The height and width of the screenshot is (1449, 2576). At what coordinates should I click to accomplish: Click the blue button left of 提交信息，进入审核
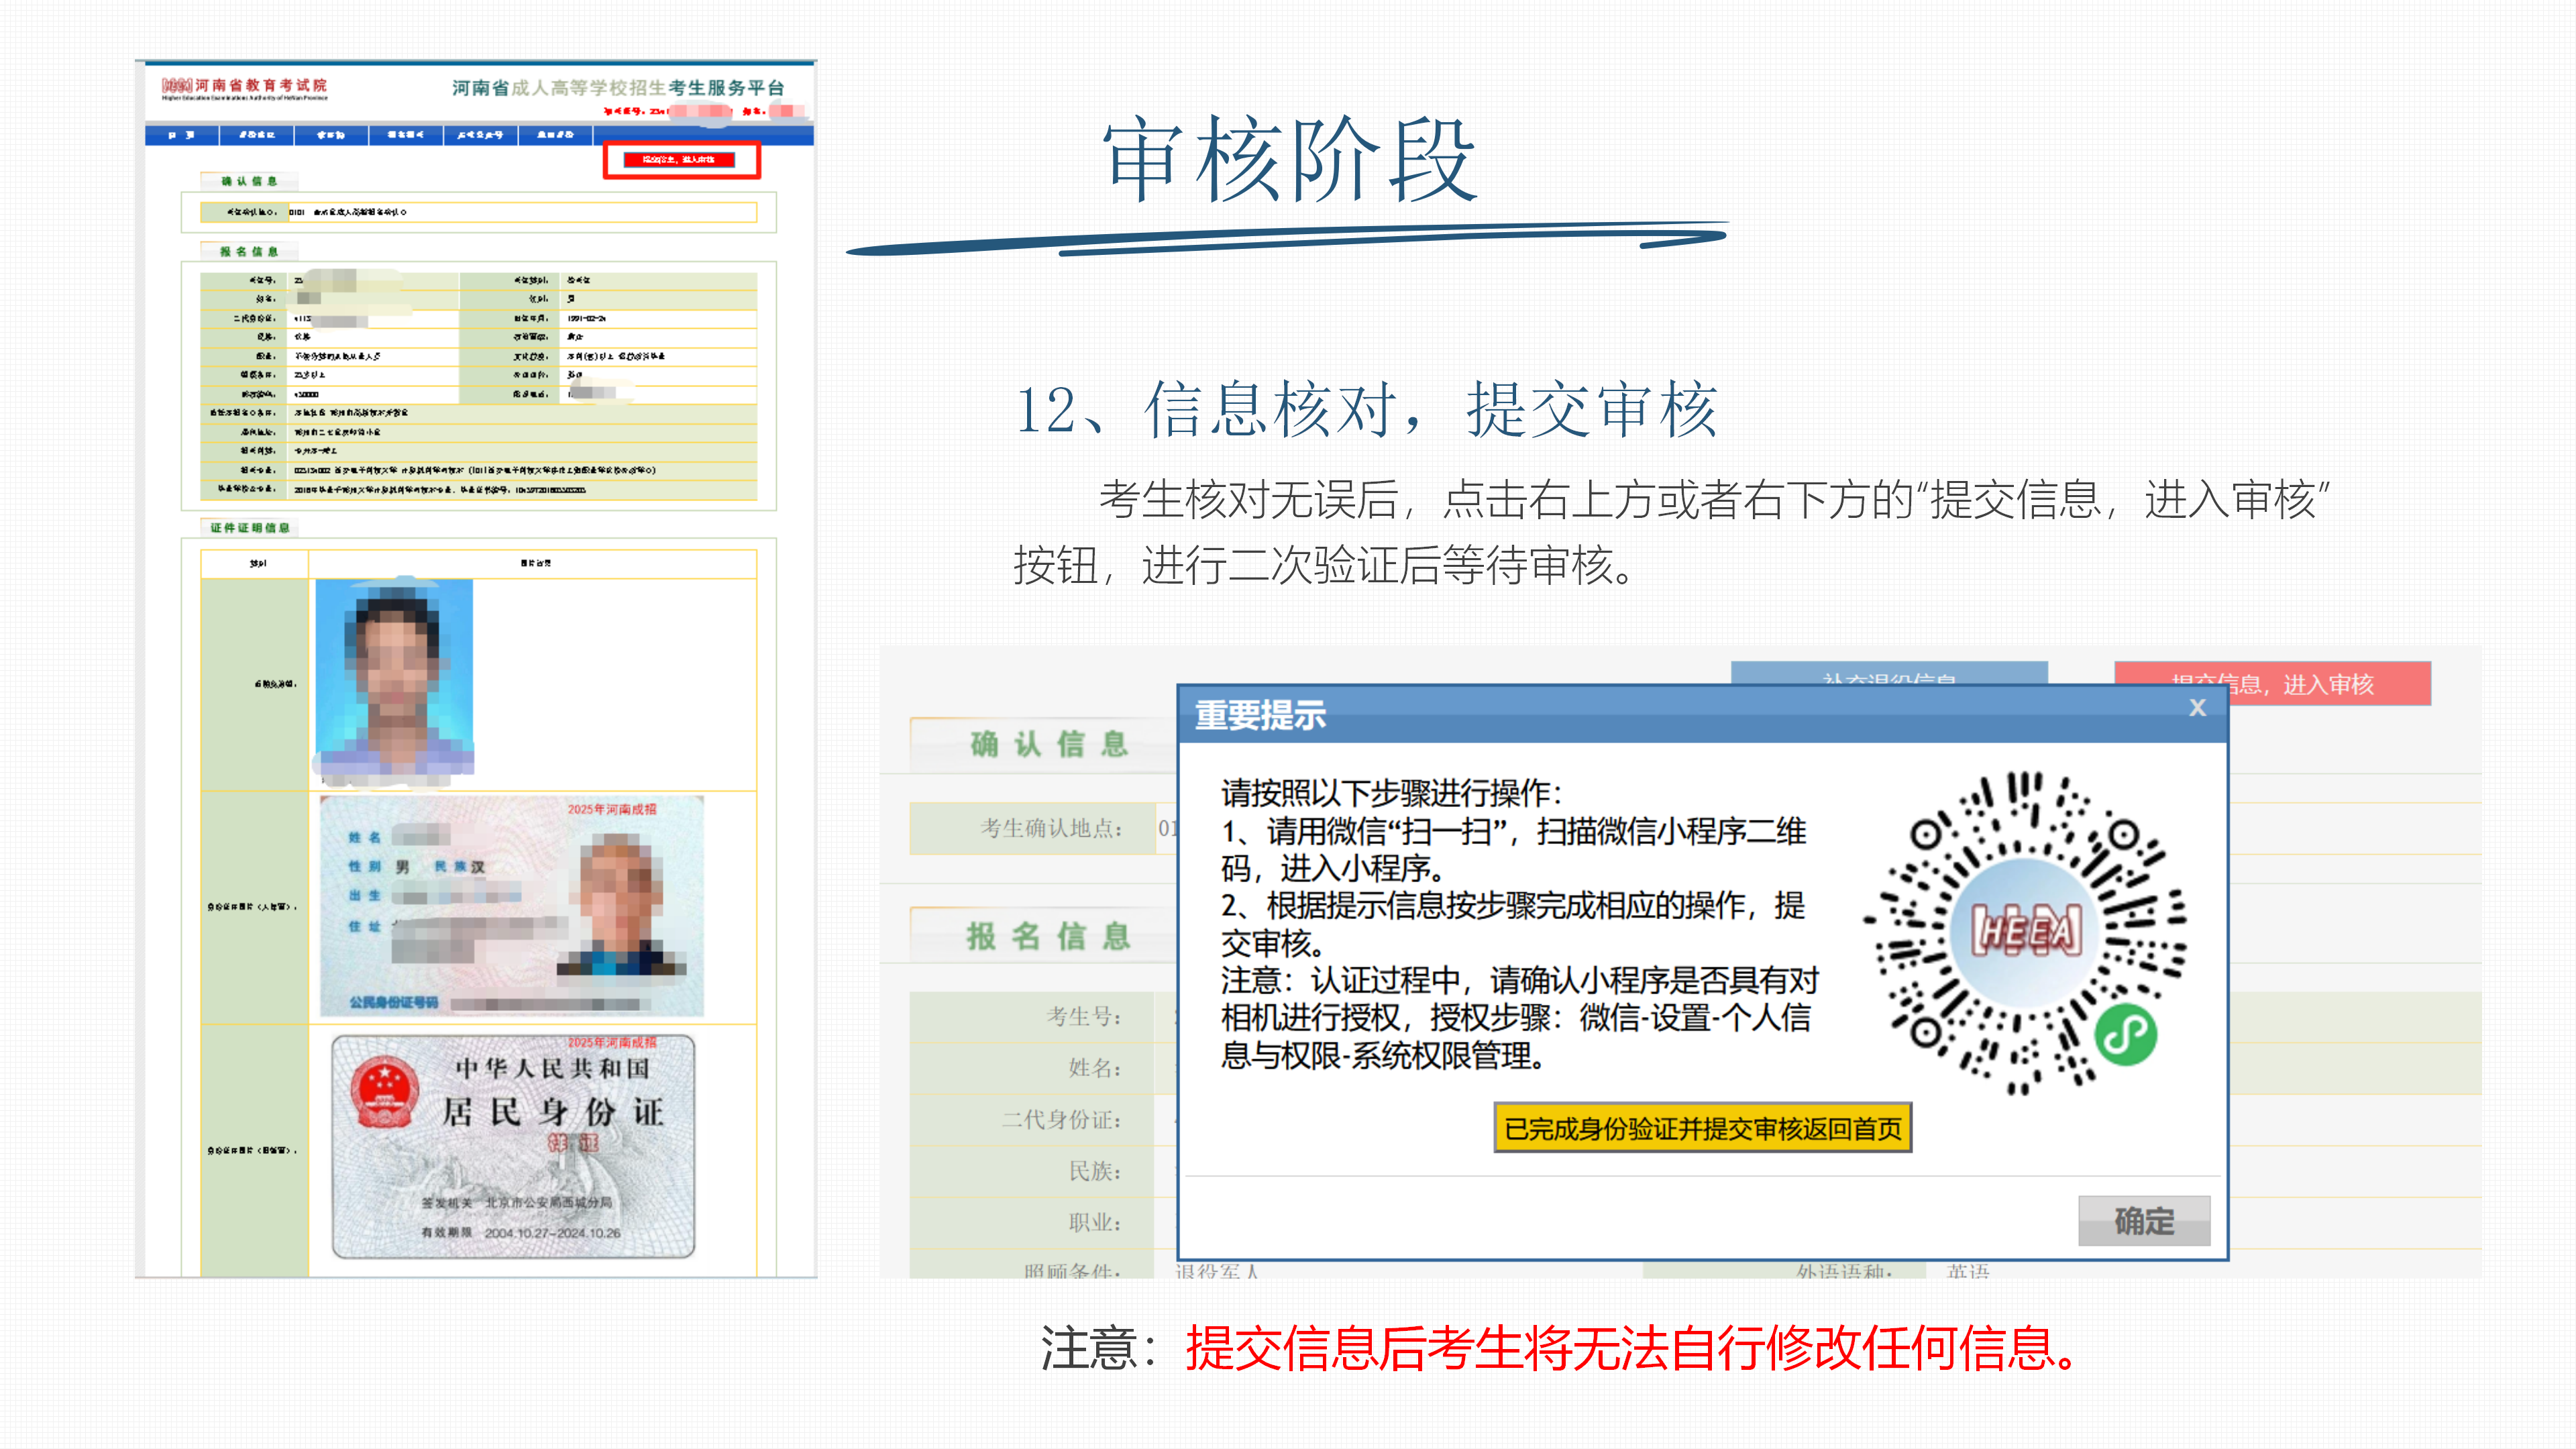1888,674
